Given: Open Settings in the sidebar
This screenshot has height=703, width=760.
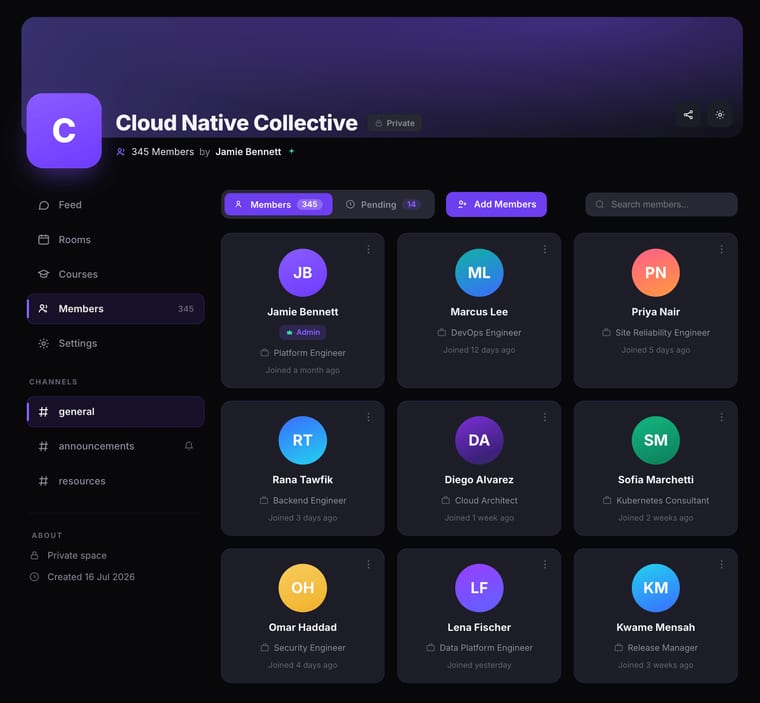Looking at the screenshot, I should pyautogui.click(x=115, y=343).
